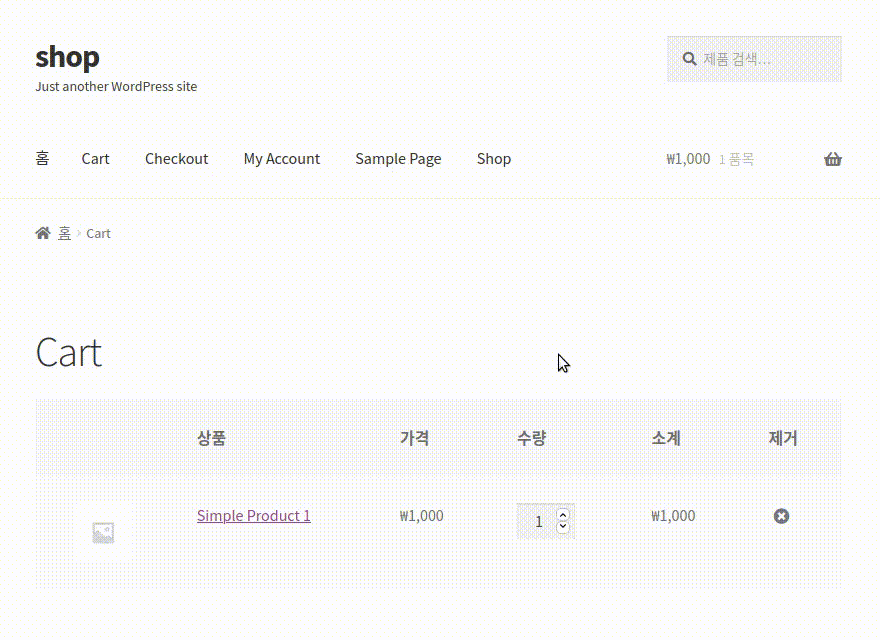880x640 pixels.
Task: Open the Simple Product 1 link
Action: [253, 516]
